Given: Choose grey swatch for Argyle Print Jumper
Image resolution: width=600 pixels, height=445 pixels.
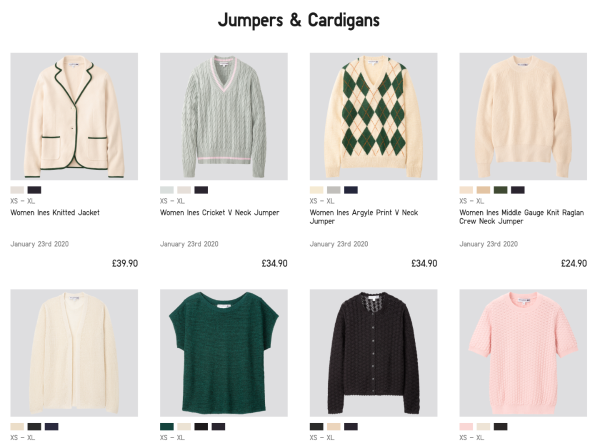Looking at the screenshot, I should point(334,190).
